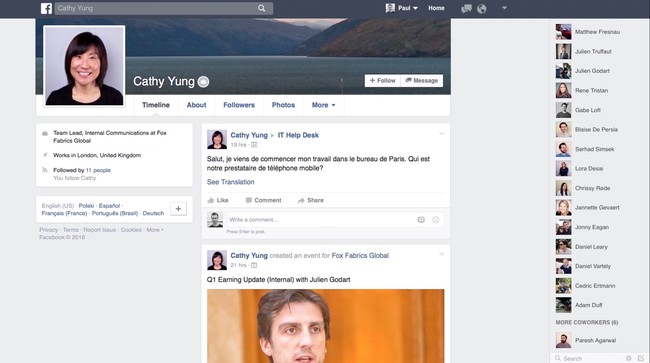Image resolution: width=650 pixels, height=363 pixels.
Task: Add a language with plus button
Action: point(178,209)
